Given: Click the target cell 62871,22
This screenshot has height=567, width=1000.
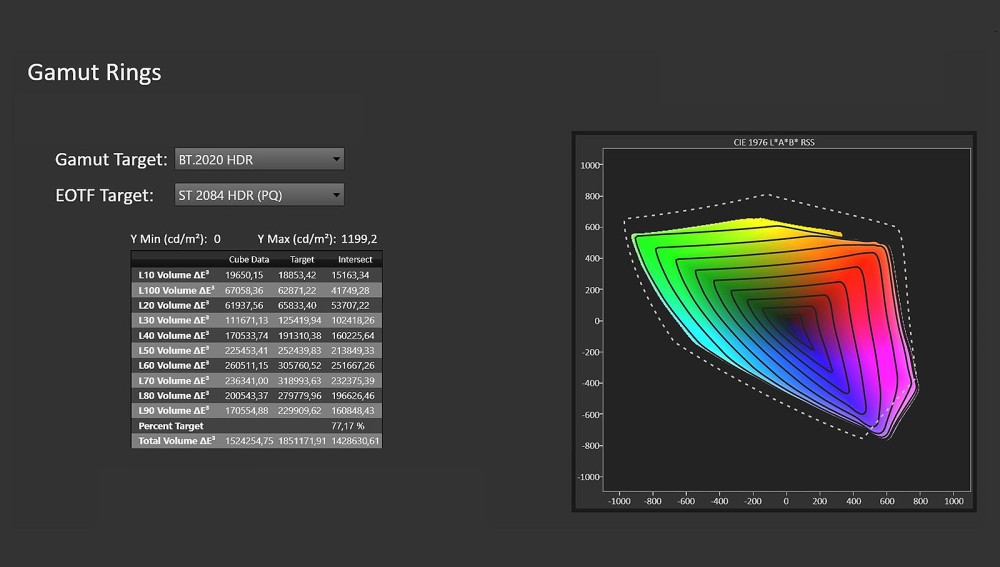Looking at the screenshot, I should click(x=297, y=290).
